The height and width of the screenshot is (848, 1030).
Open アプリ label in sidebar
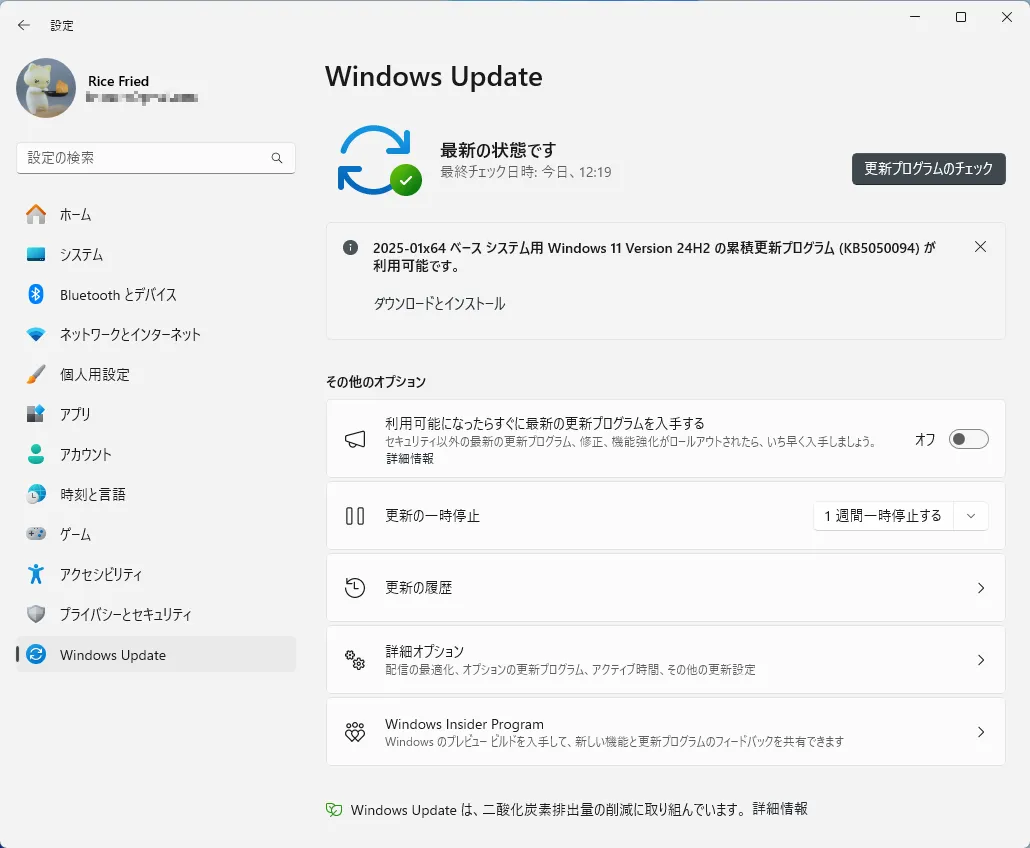click(75, 414)
